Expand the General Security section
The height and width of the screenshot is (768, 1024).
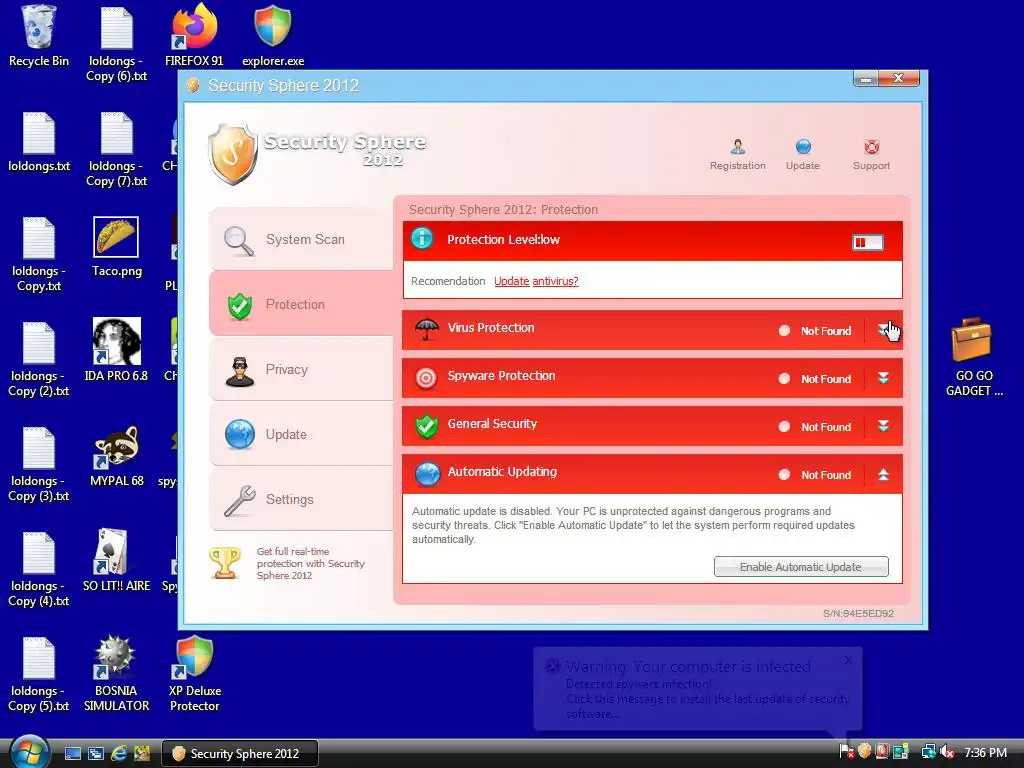[x=883, y=426]
